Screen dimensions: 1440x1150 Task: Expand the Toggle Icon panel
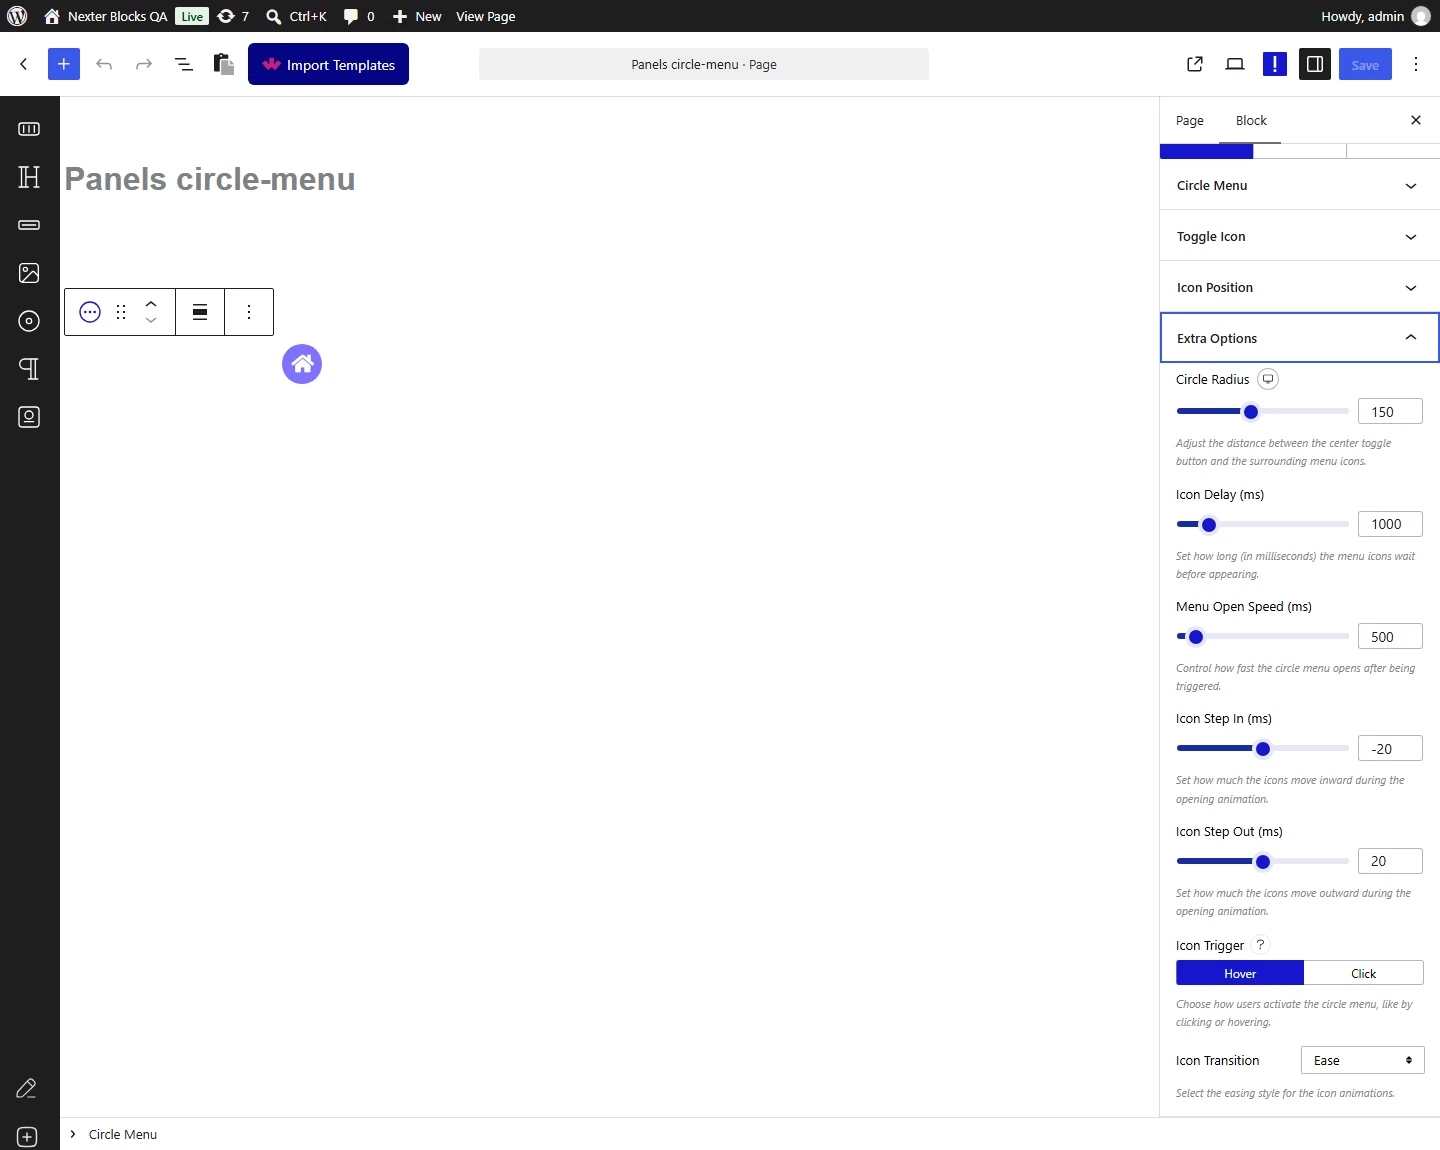[1299, 236]
